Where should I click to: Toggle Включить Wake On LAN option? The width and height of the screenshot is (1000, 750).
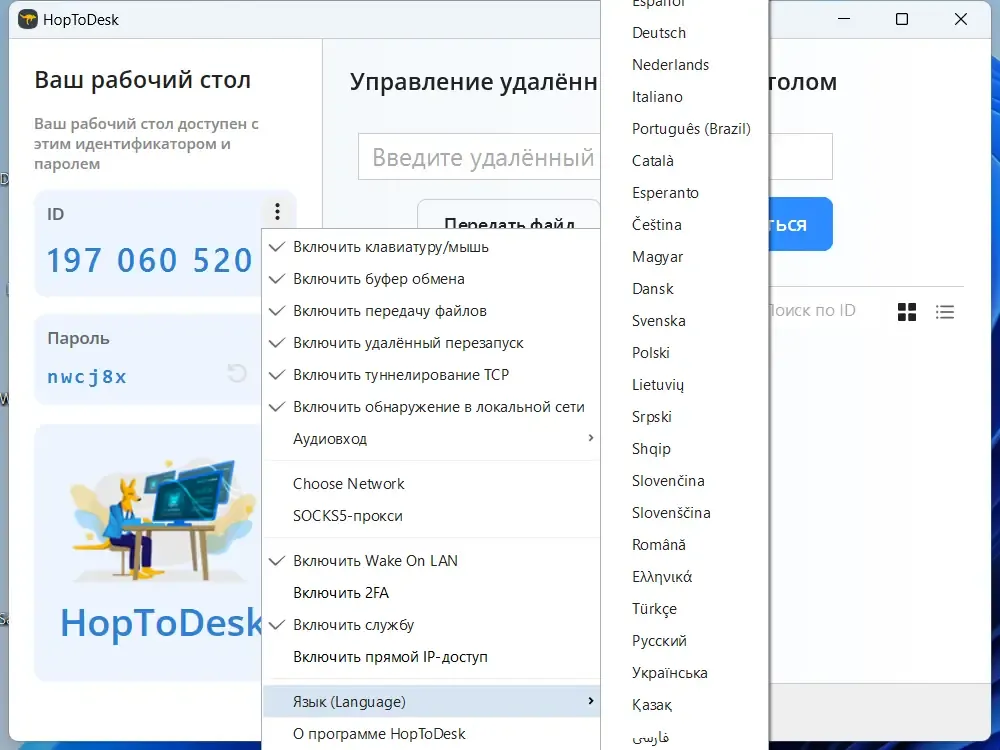pos(431,561)
